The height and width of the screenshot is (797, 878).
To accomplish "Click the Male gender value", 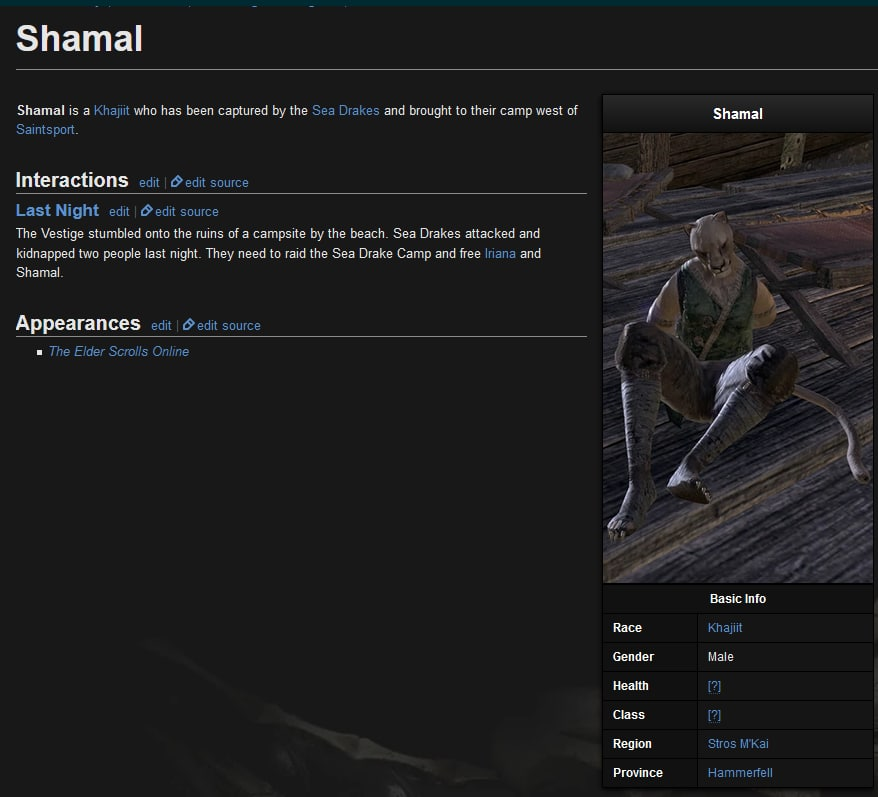I will point(720,657).
